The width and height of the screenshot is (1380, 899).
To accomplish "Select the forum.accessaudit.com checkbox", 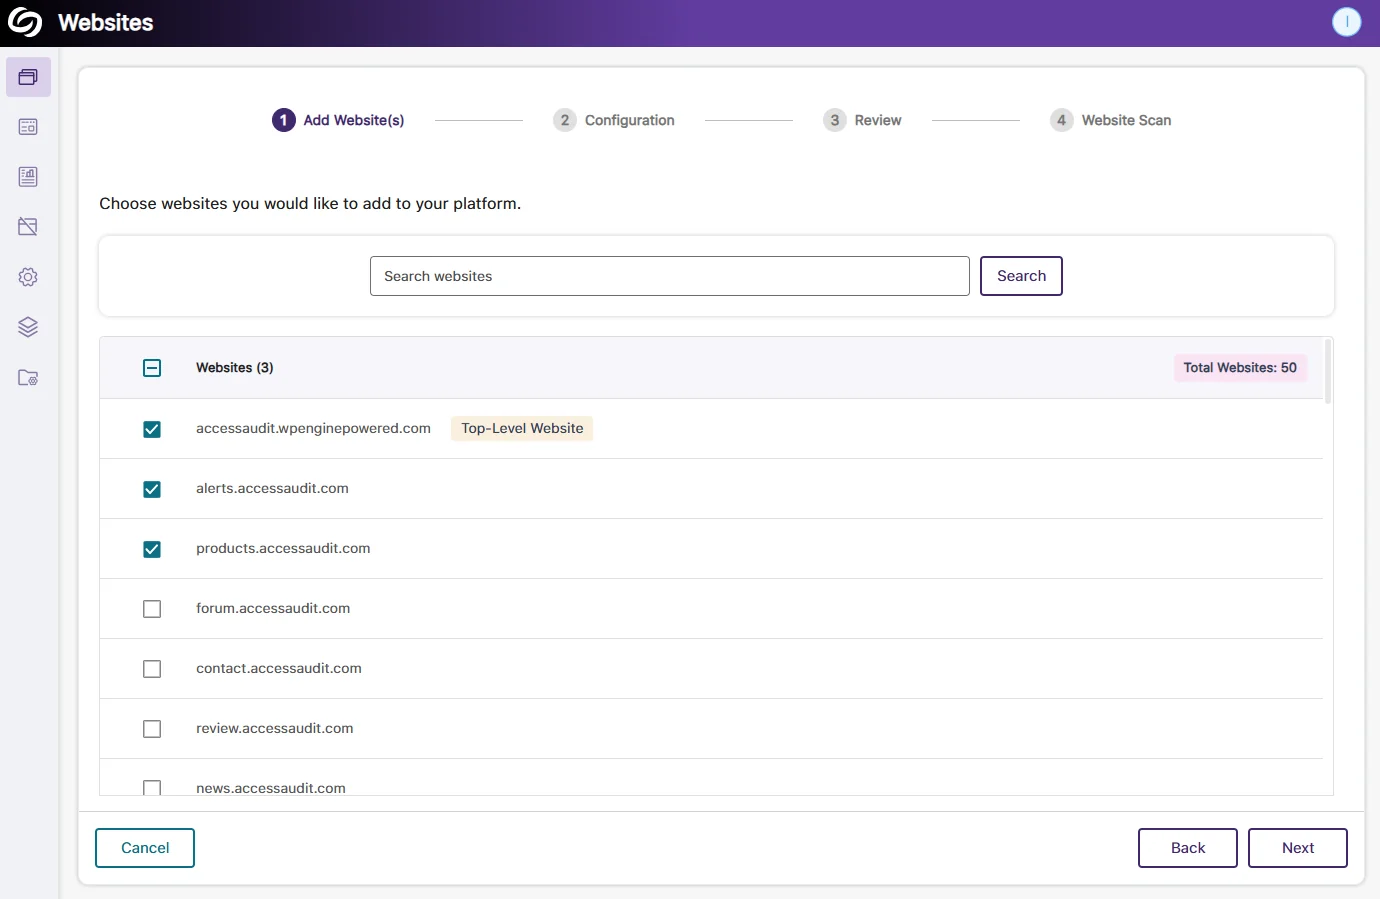I will click(152, 609).
